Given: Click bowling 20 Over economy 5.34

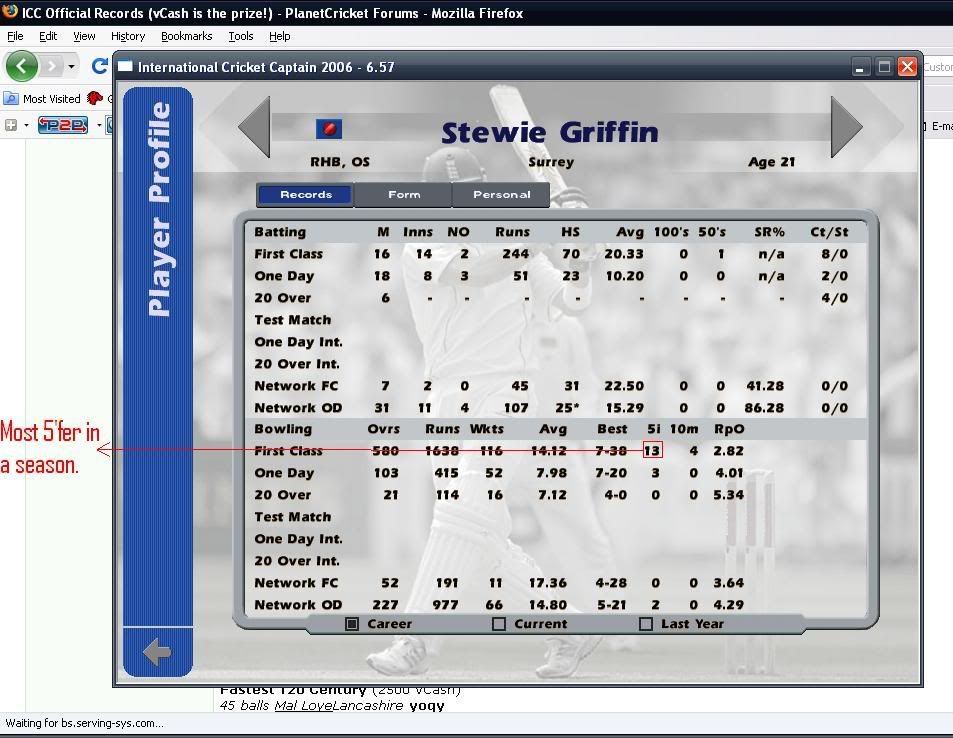Looking at the screenshot, I should tap(728, 494).
